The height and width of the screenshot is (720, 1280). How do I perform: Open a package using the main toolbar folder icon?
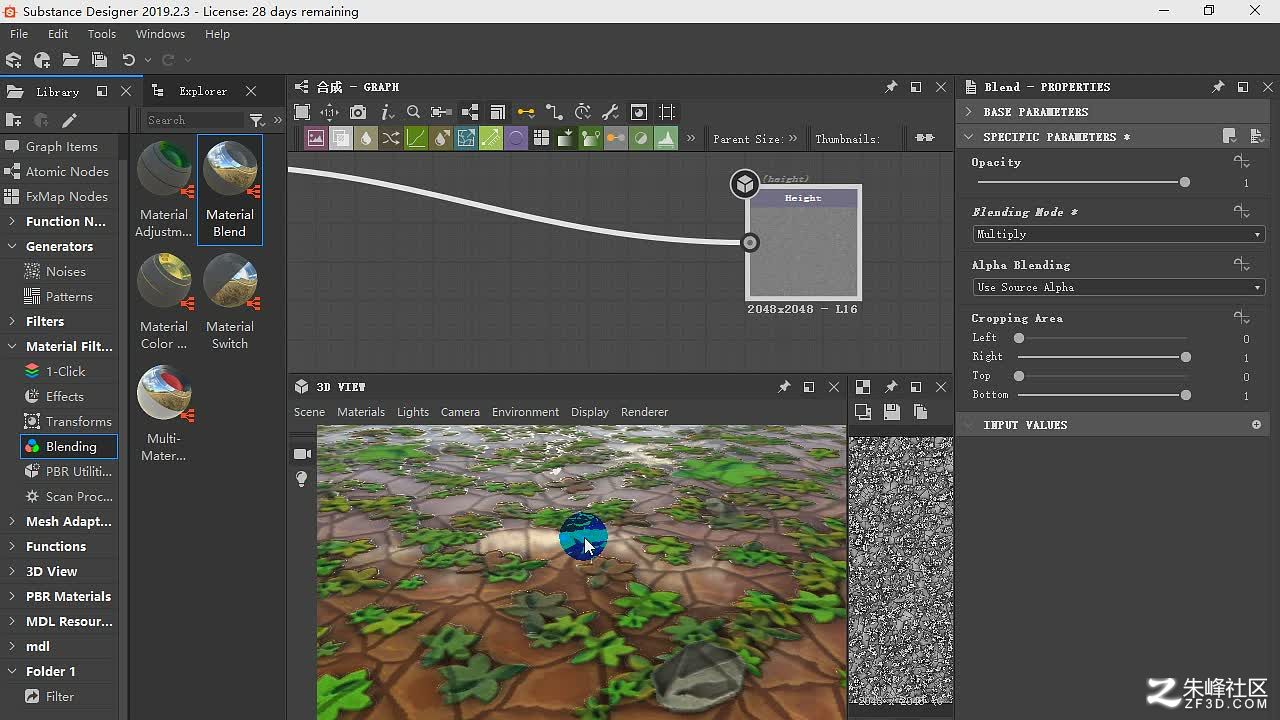(x=70, y=60)
